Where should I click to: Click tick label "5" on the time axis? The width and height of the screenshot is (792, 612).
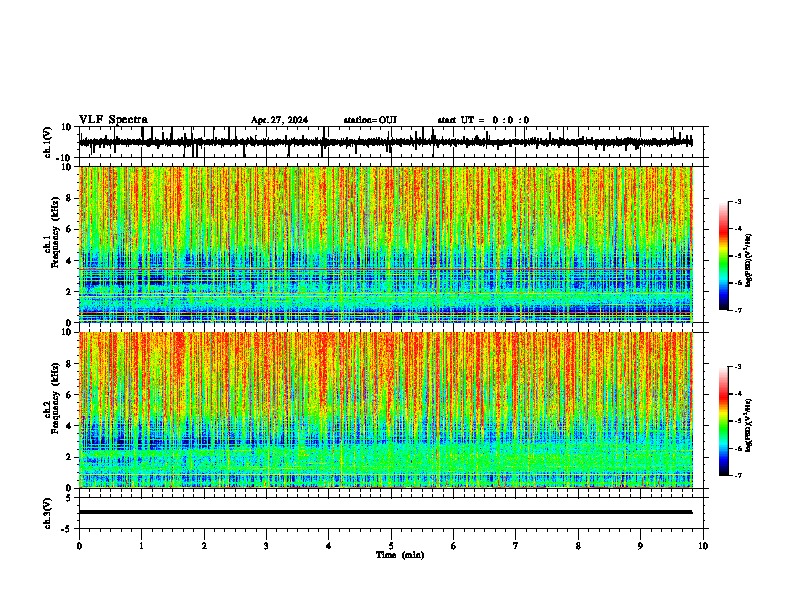point(391,546)
